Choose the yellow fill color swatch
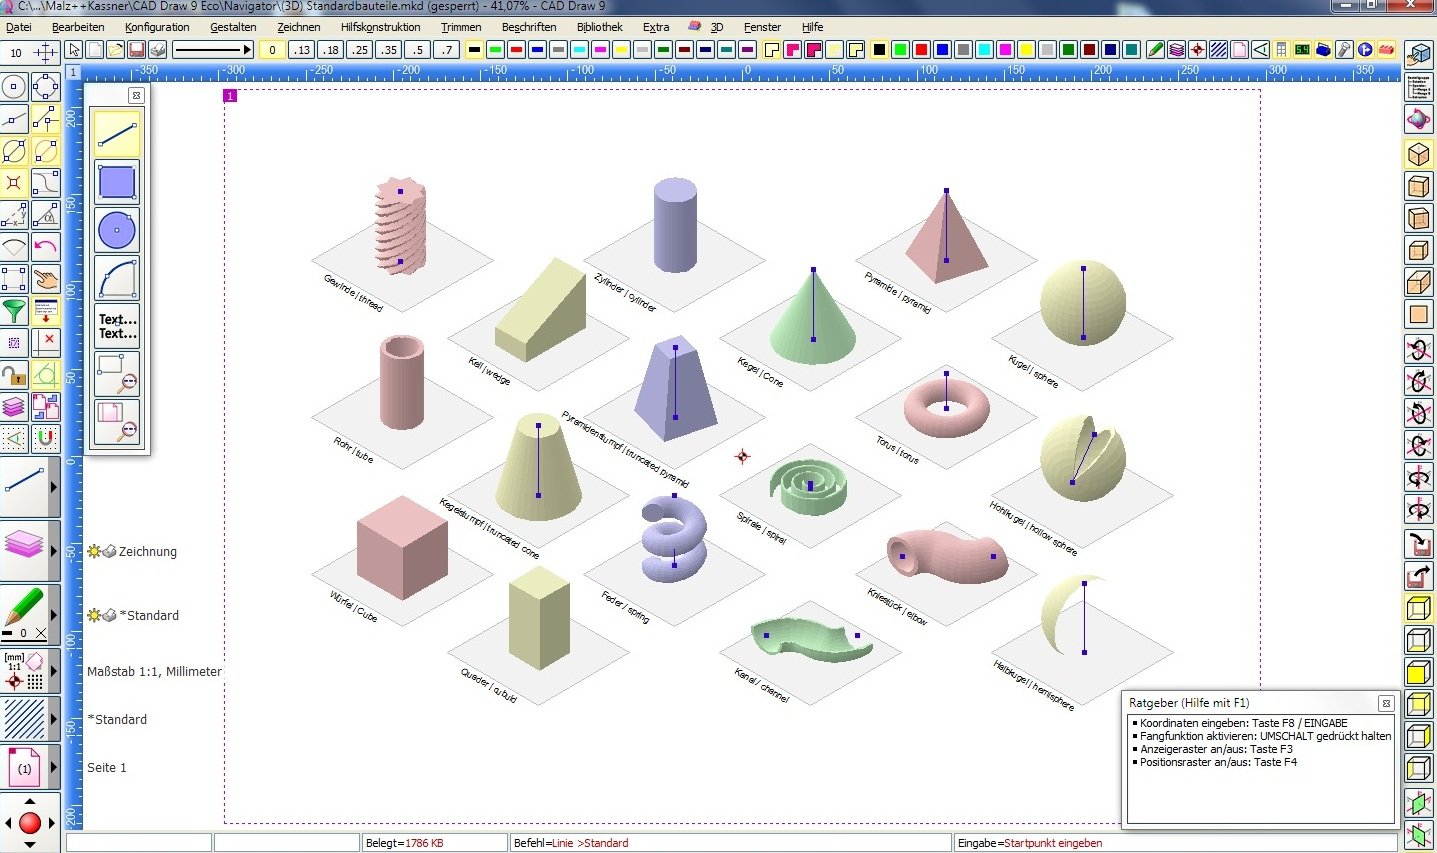Viewport: 1437px width, 853px height. click(x=1027, y=49)
